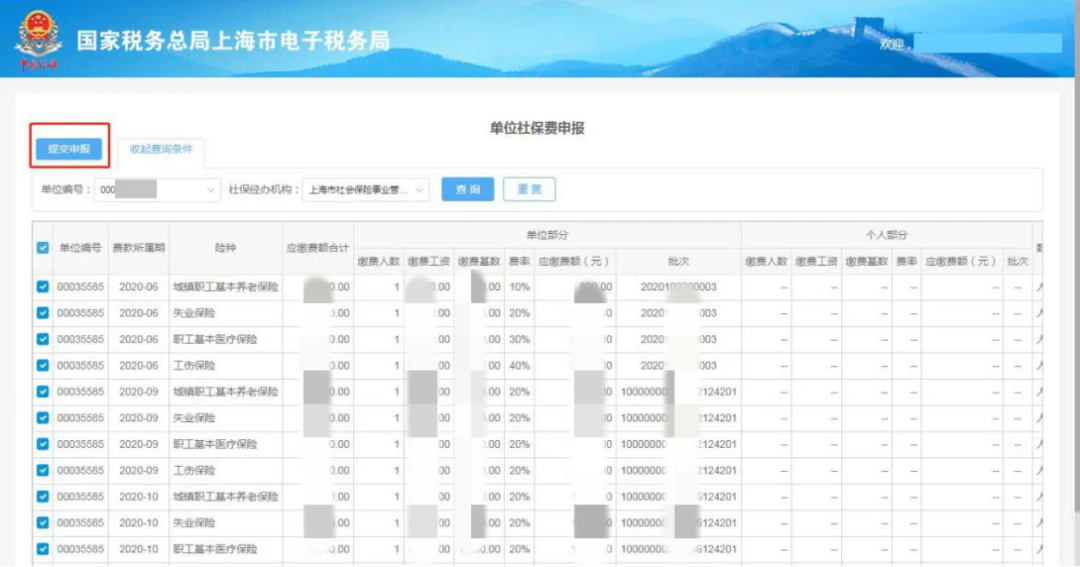Reset the filters with 重置 button
Screen dimensions: 1080x567
529,189
